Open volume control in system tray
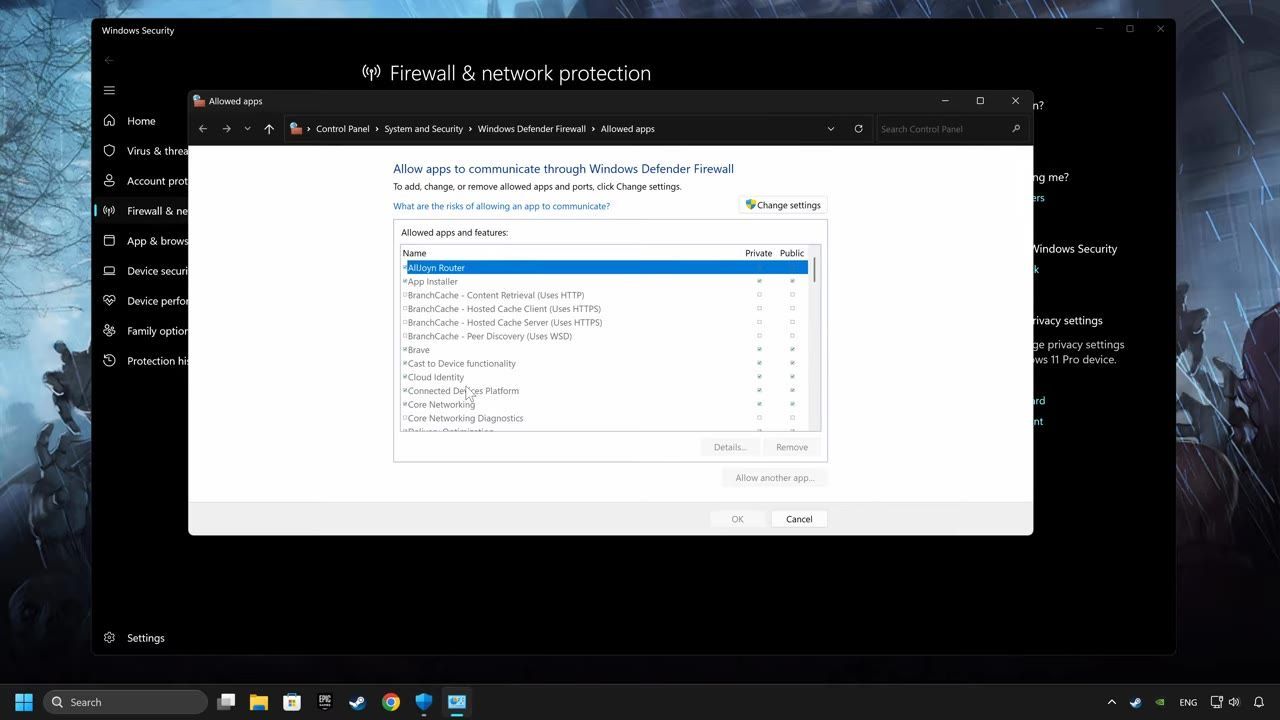 pos(1234,702)
